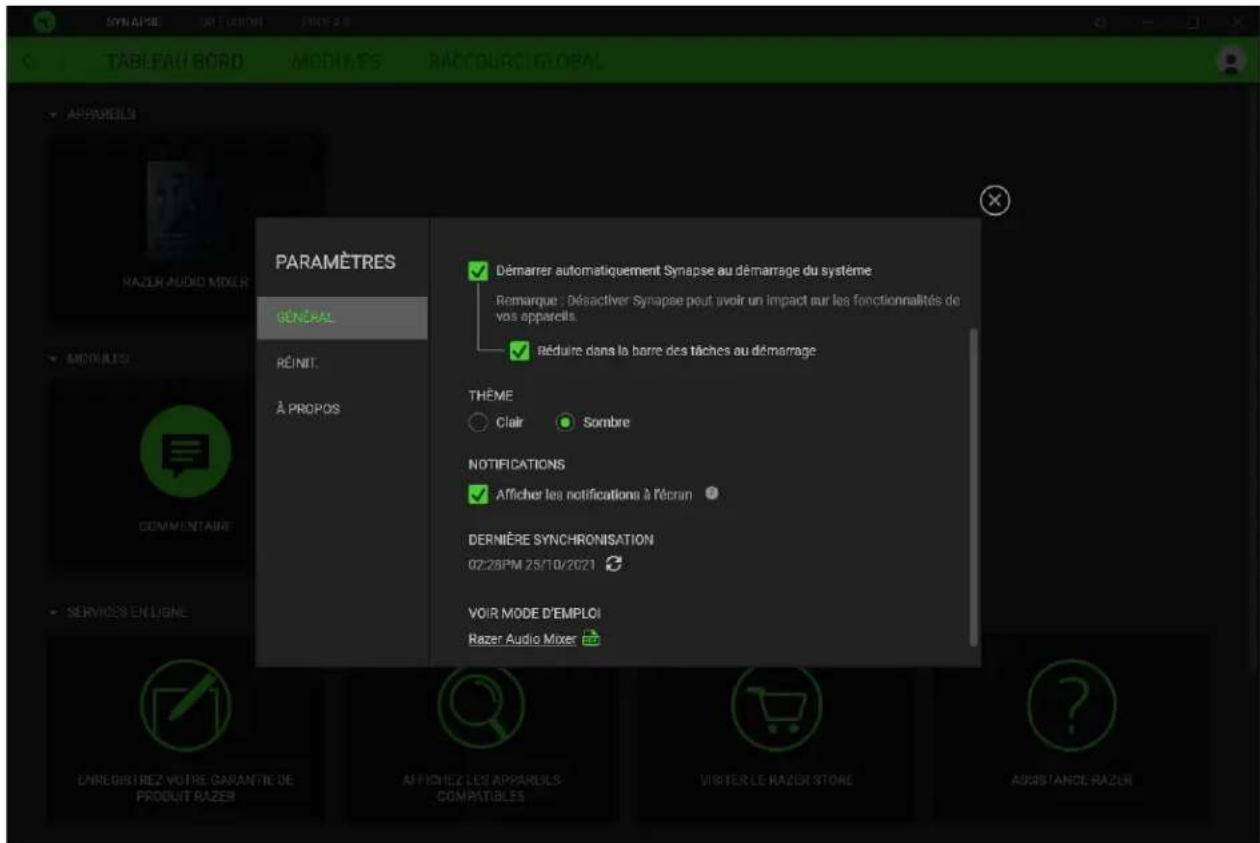1260x843 pixels.
Task: Open the COMMENTAIRE module icon
Action: [x=186, y=451]
